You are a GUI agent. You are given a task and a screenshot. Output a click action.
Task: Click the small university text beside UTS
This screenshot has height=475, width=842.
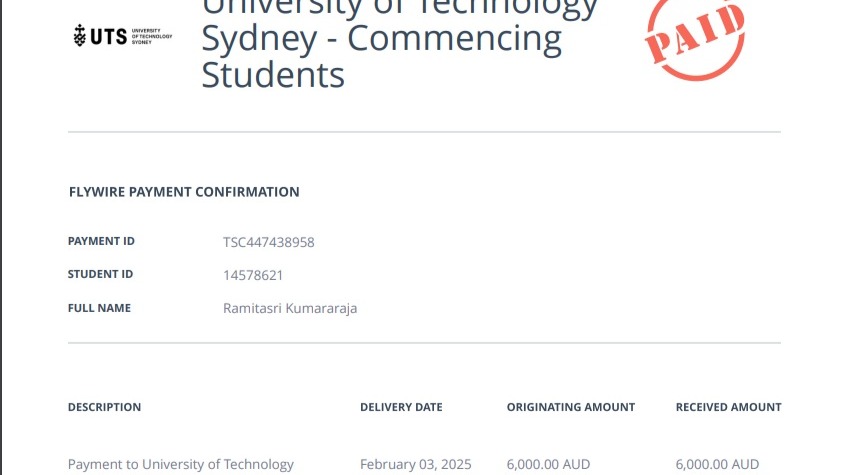(152, 36)
